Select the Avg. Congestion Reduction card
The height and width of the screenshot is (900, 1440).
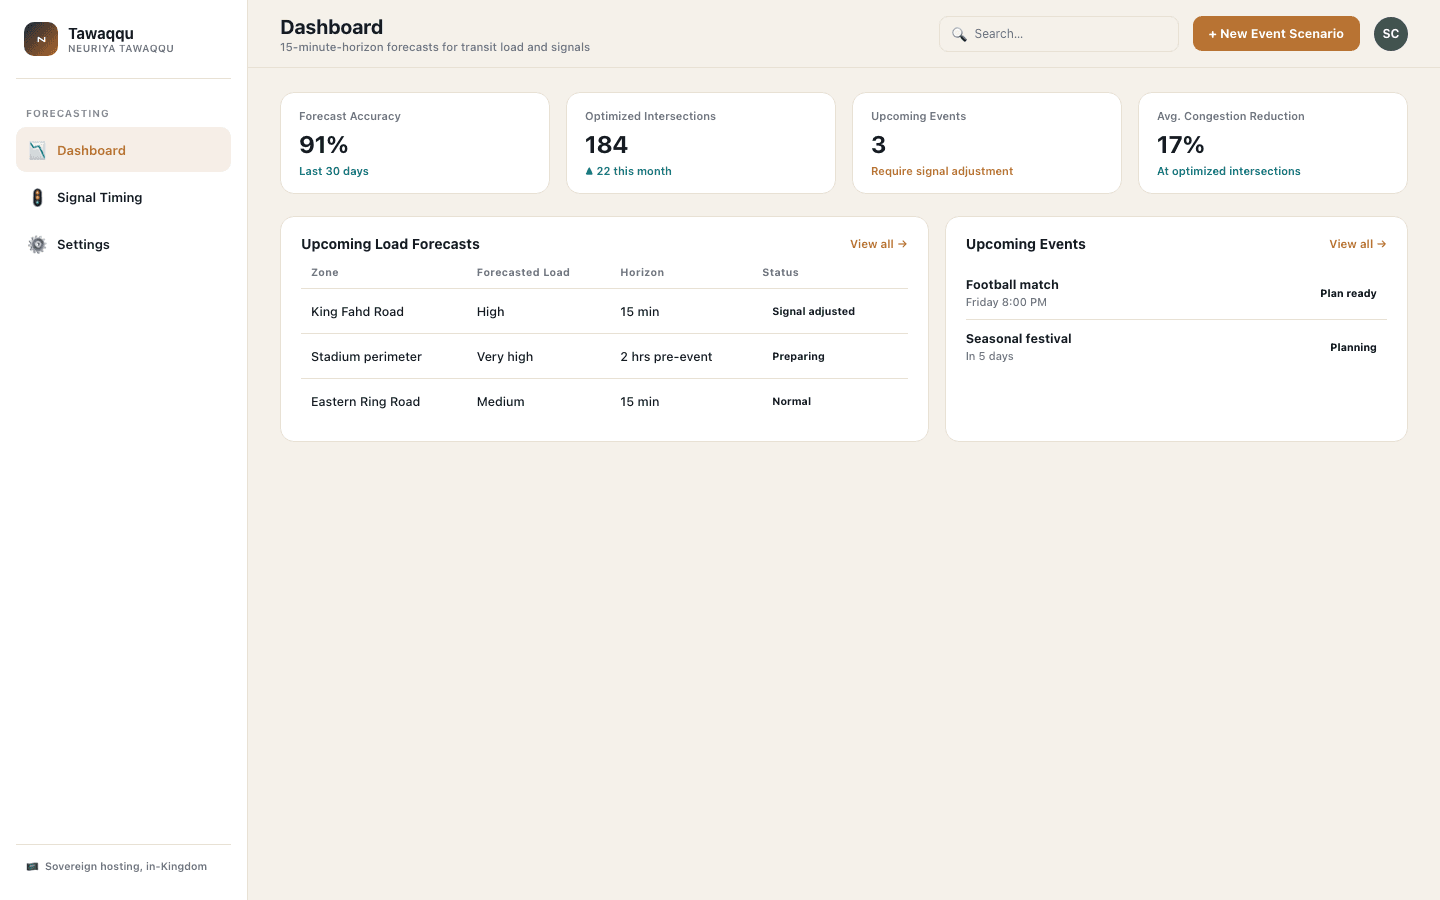(x=1273, y=143)
